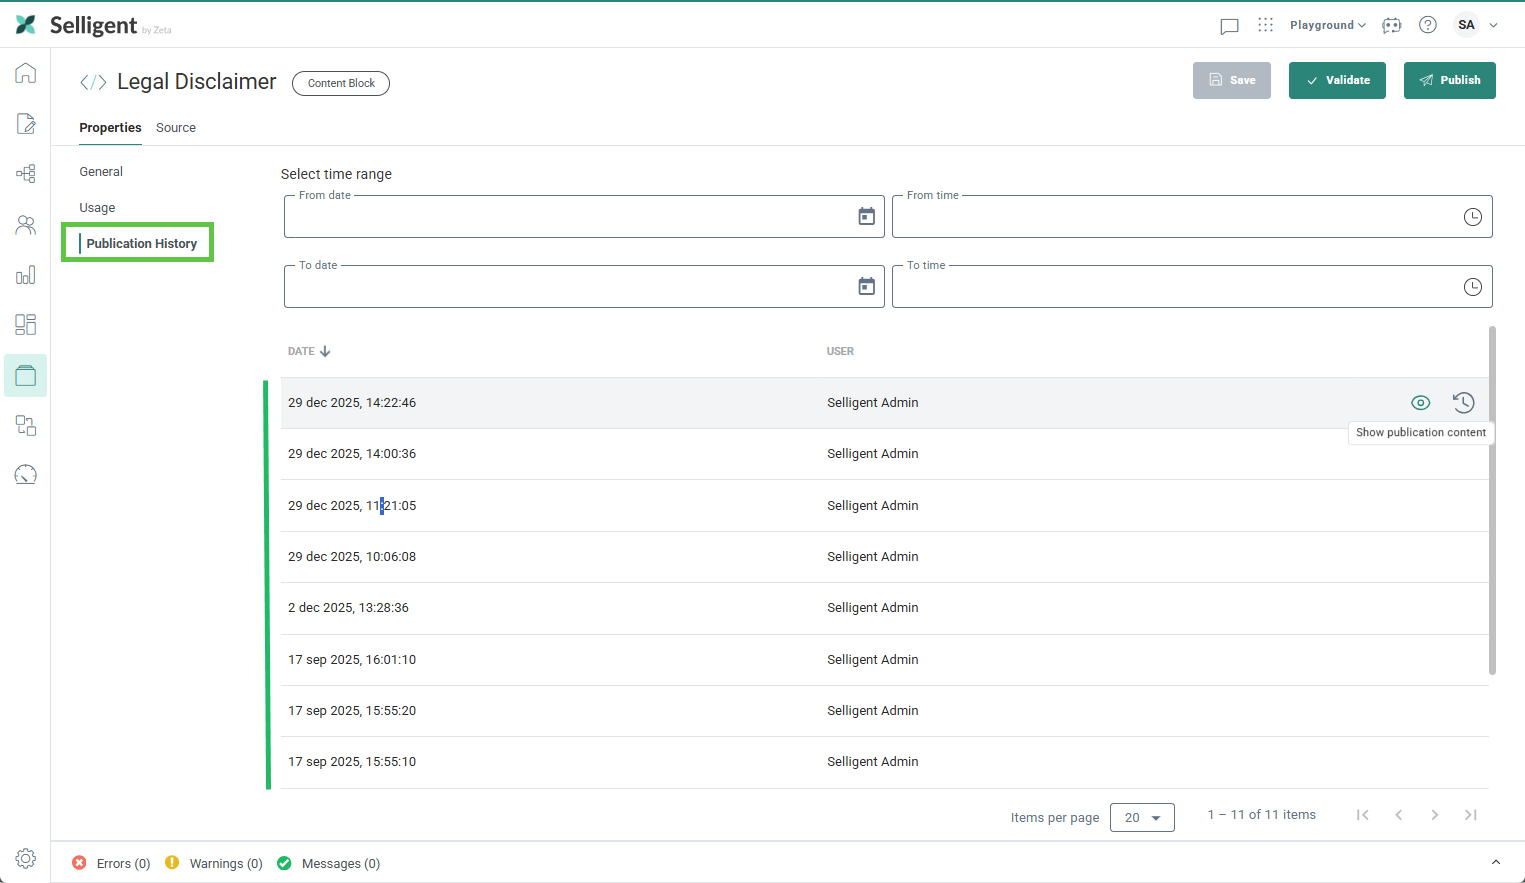Viewport: 1525px width, 883px height.
Task: Expand the SA user account menu
Action: coord(1477,25)
